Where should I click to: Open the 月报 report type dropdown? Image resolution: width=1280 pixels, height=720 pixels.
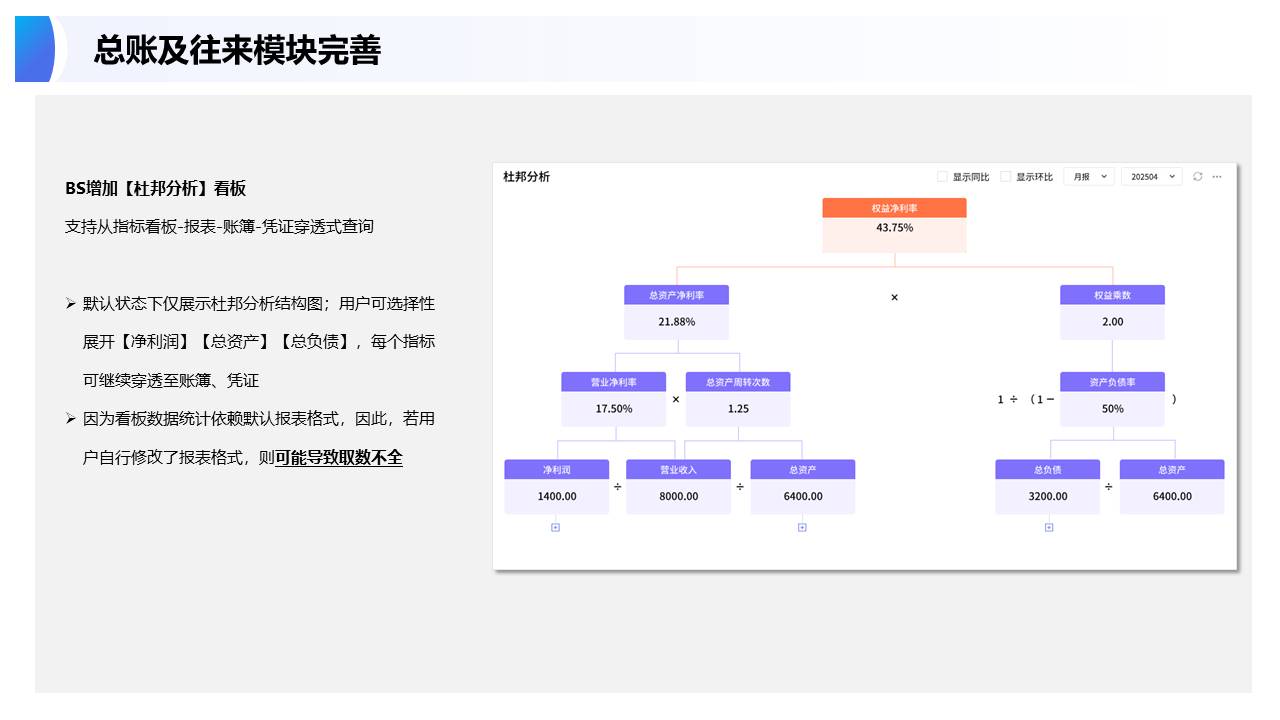[1089, 177]
